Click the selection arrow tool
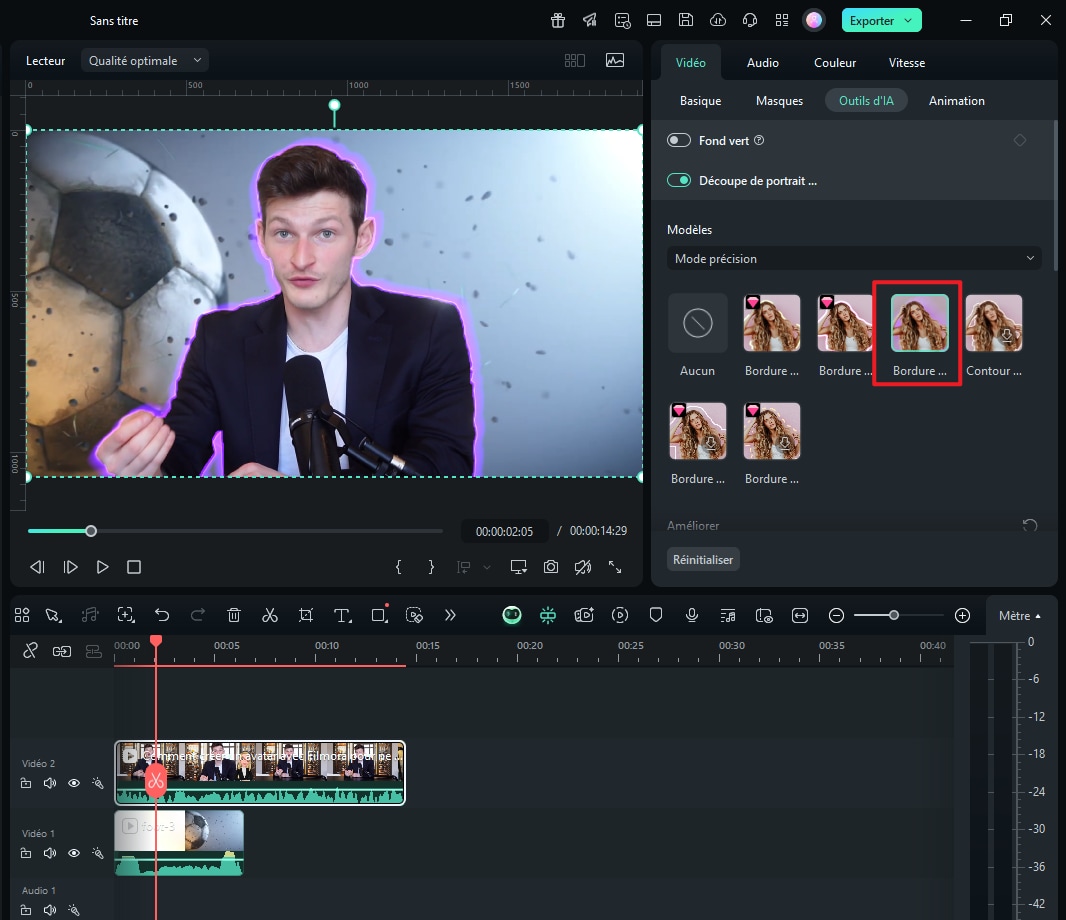 [x=53, y=615]
